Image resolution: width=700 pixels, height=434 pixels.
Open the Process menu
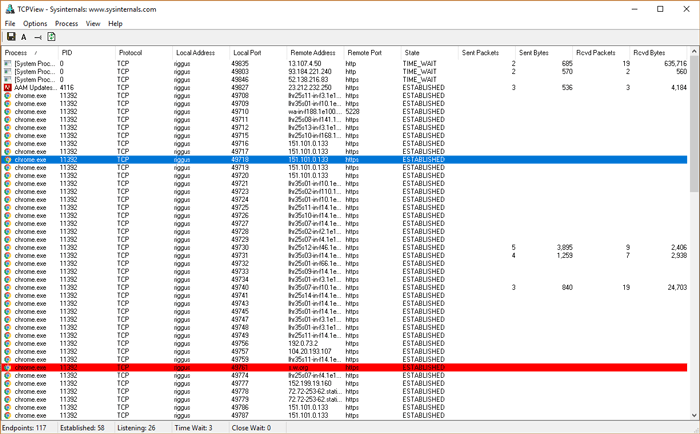coord(67,24)
